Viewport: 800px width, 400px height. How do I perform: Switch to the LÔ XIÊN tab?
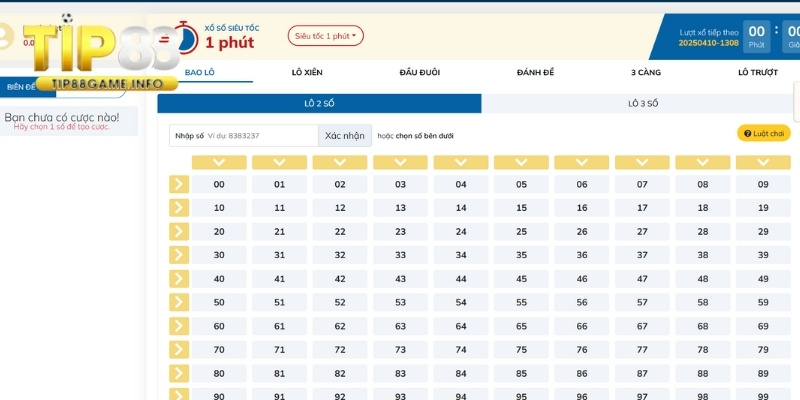[307, 73]
